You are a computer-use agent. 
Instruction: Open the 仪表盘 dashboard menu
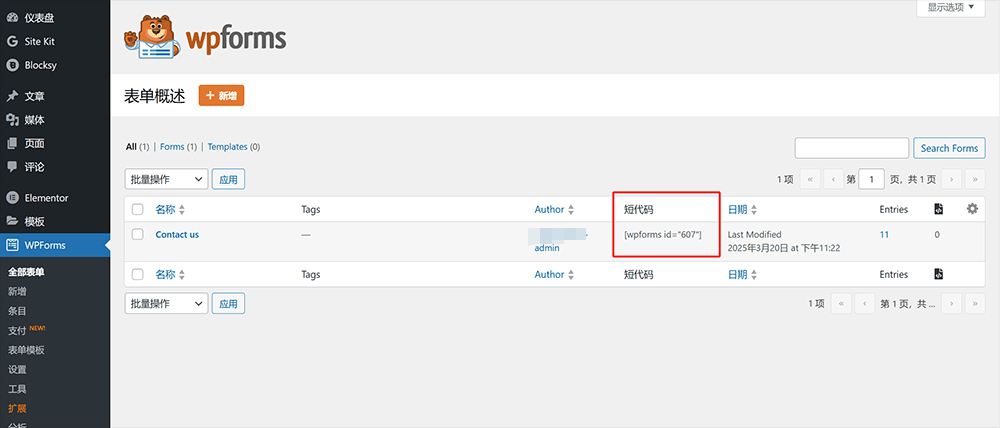55,18
